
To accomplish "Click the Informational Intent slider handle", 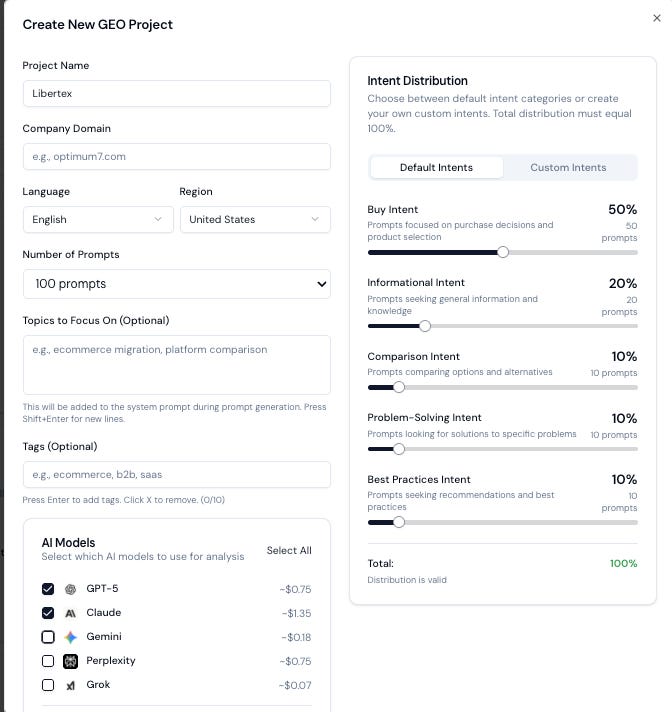I will click(x=425, y=326).
